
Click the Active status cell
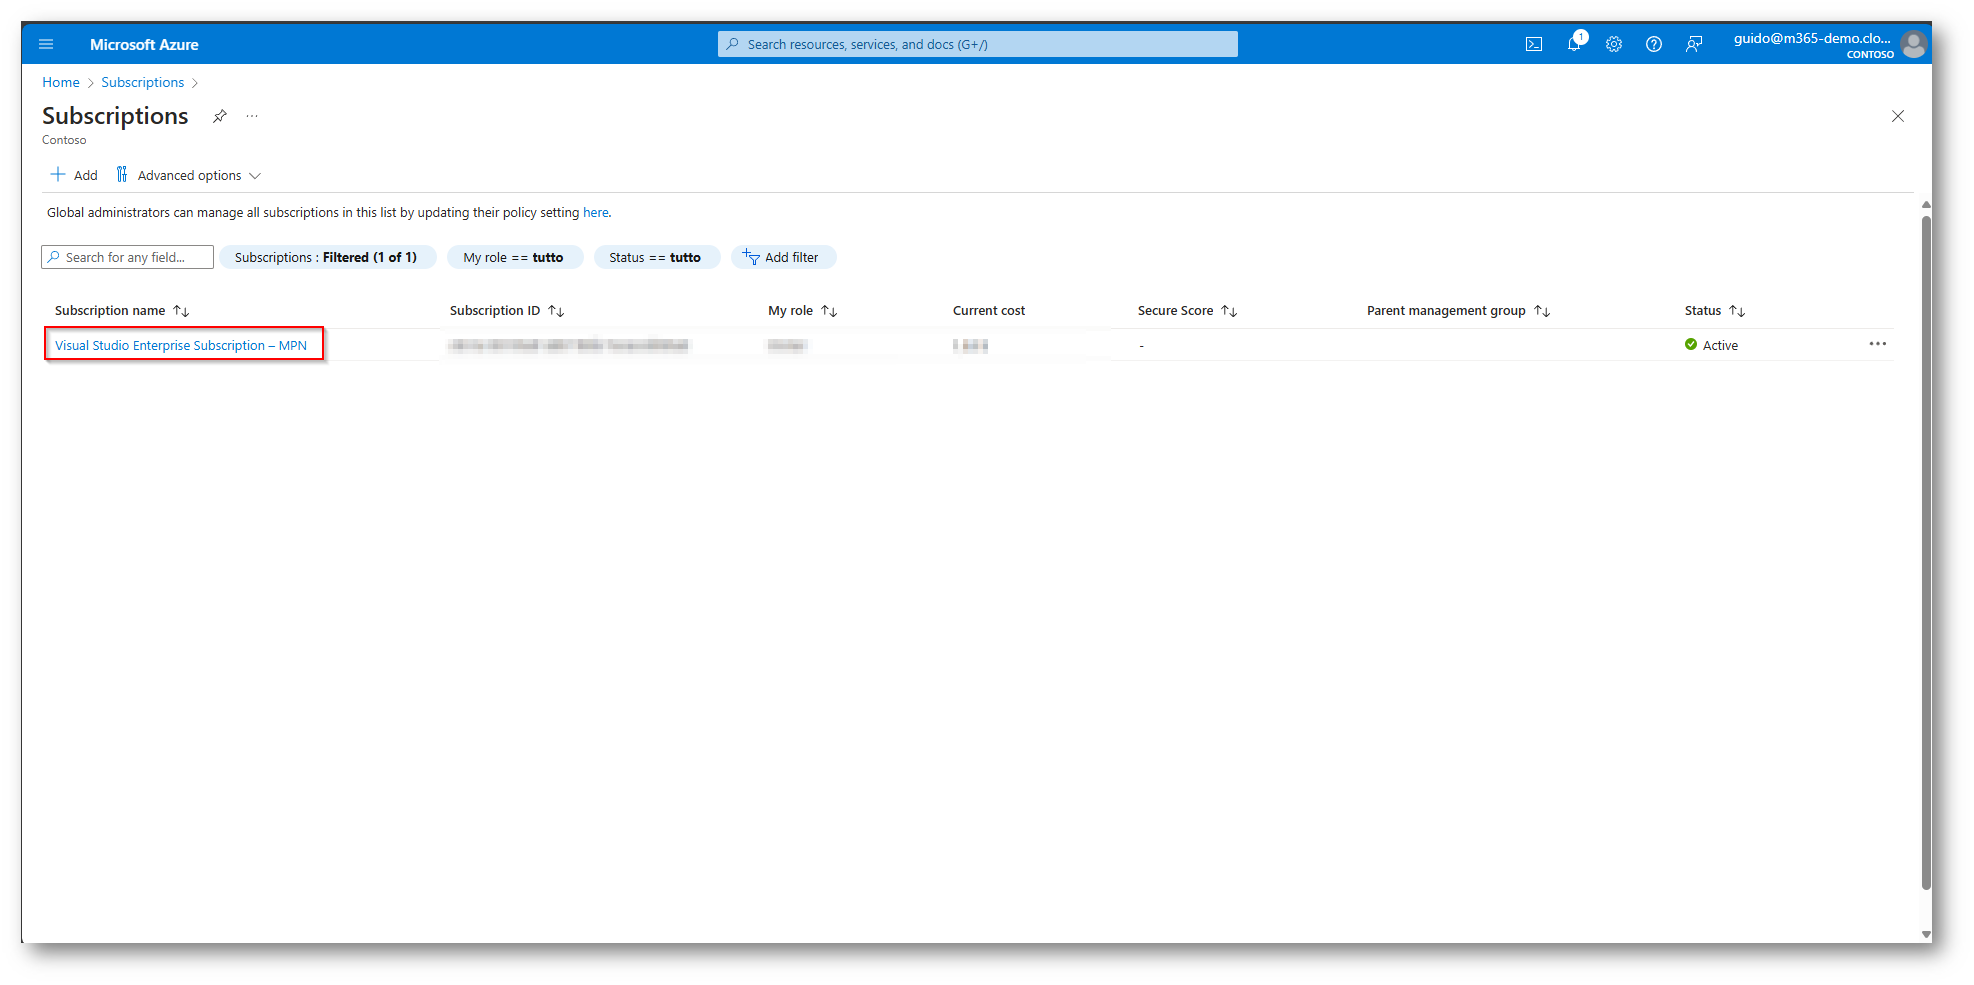(x=1711, y=345)
